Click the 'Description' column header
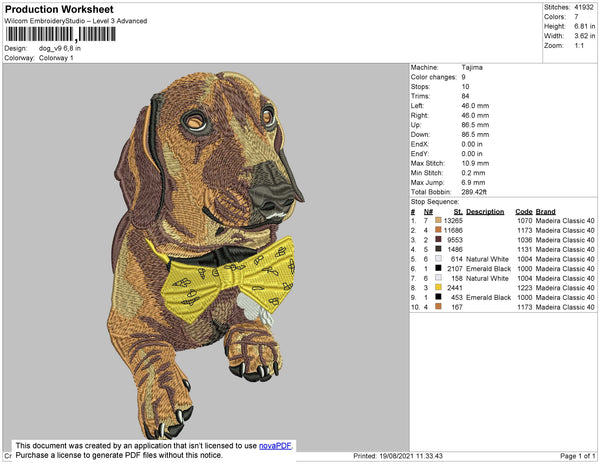Screen dimensions: 600x464 click(485, 212)
